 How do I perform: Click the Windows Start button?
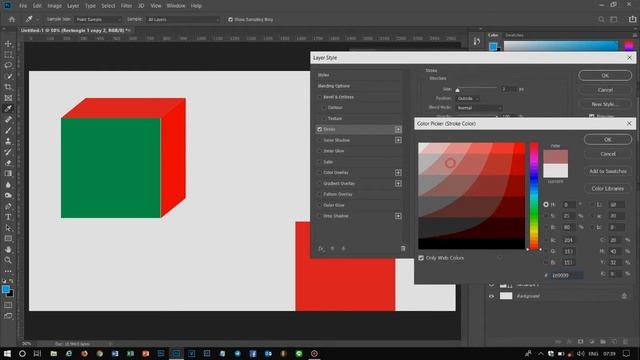[x=7, y=353]
